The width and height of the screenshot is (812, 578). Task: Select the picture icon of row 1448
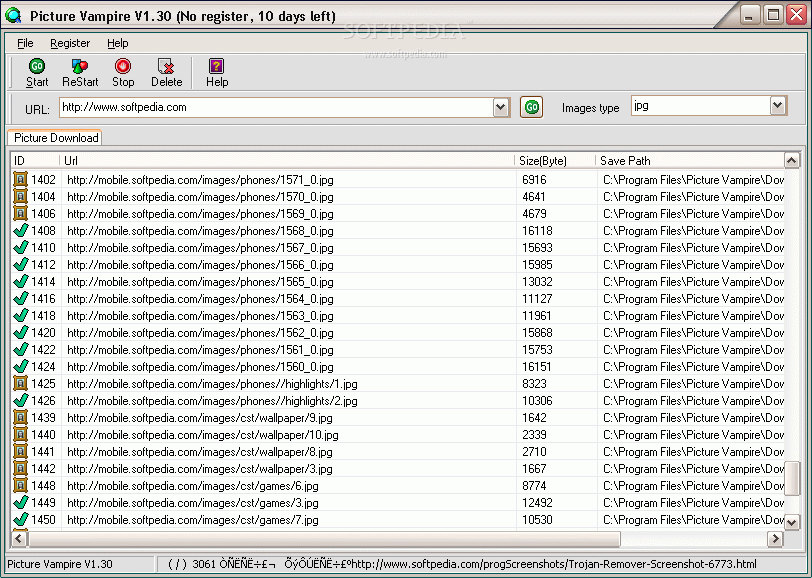tap(20, 485)
